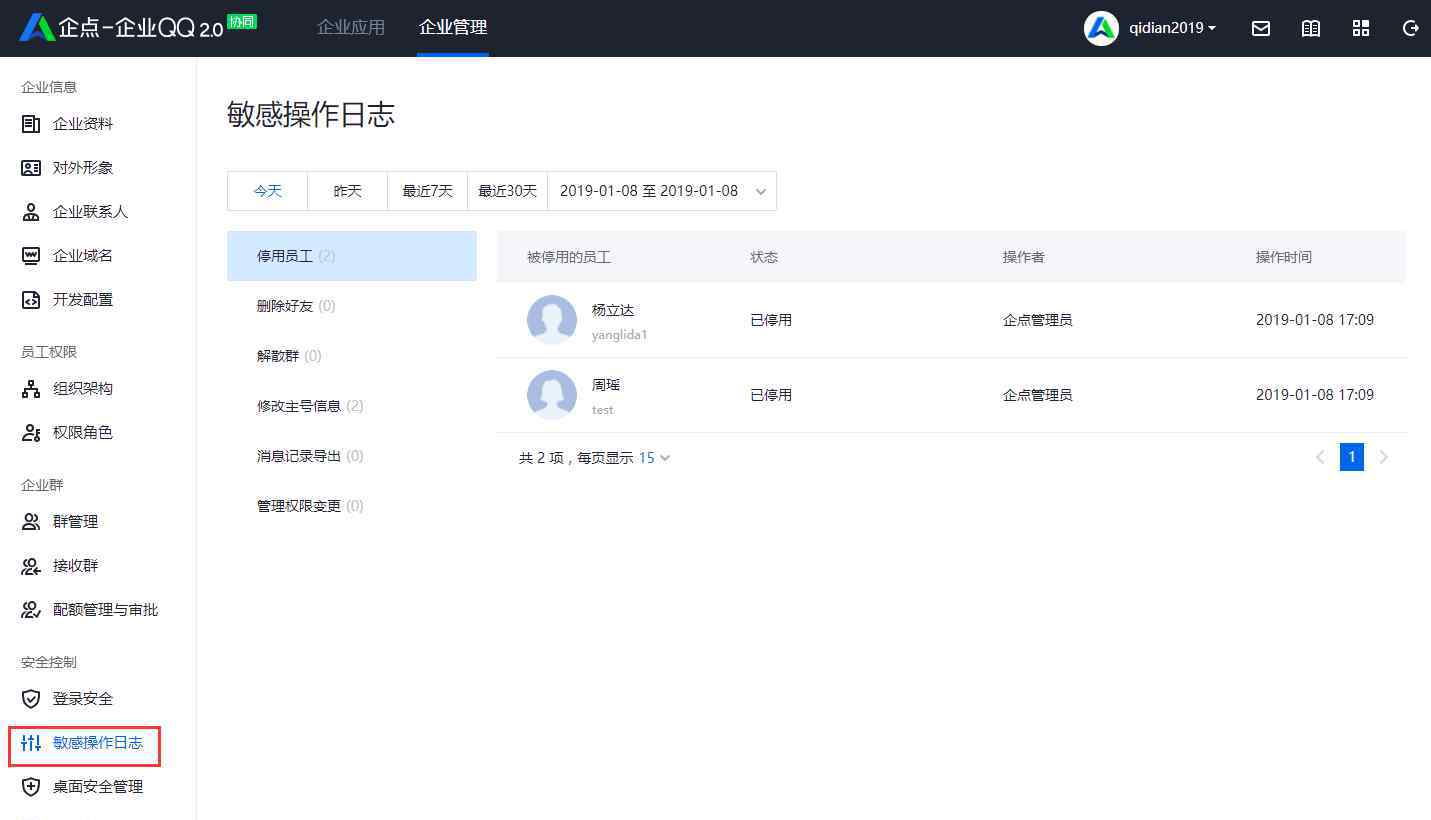1431x820 pixels.
Task: Click account ID yanglida1
Action: 620,335
